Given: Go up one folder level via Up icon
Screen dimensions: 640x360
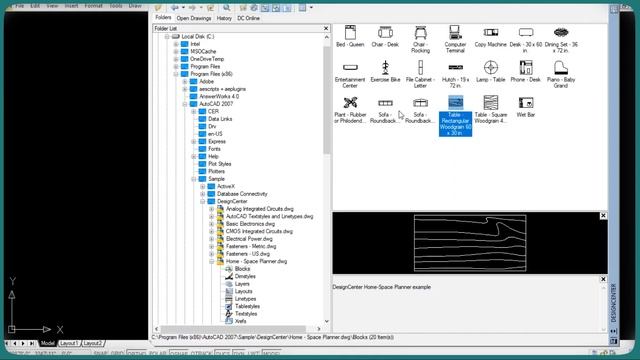Looking at the screenshot, I should [210, 7].
